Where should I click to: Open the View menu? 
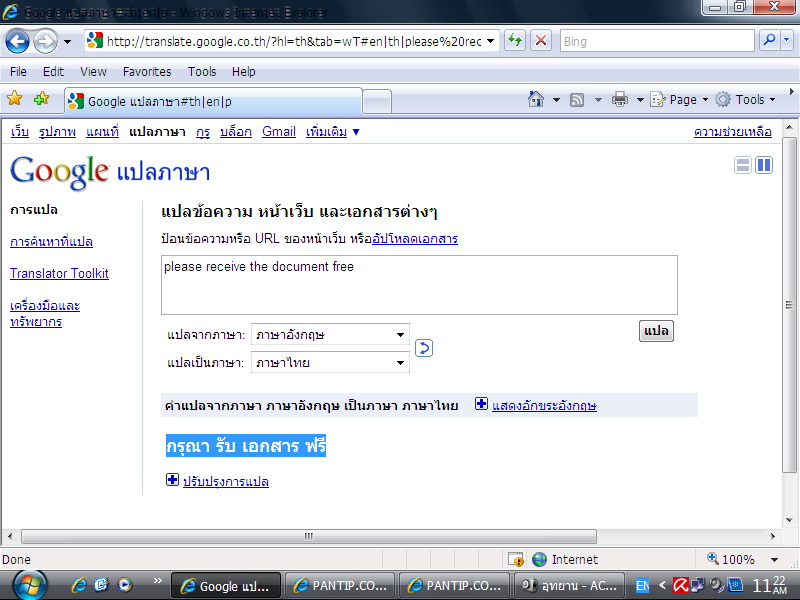pyautogui.click(x=93, y=71)
